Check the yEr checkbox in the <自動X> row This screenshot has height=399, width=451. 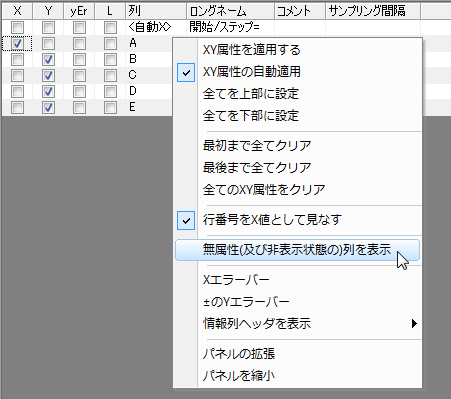click(x=79, y=27)
